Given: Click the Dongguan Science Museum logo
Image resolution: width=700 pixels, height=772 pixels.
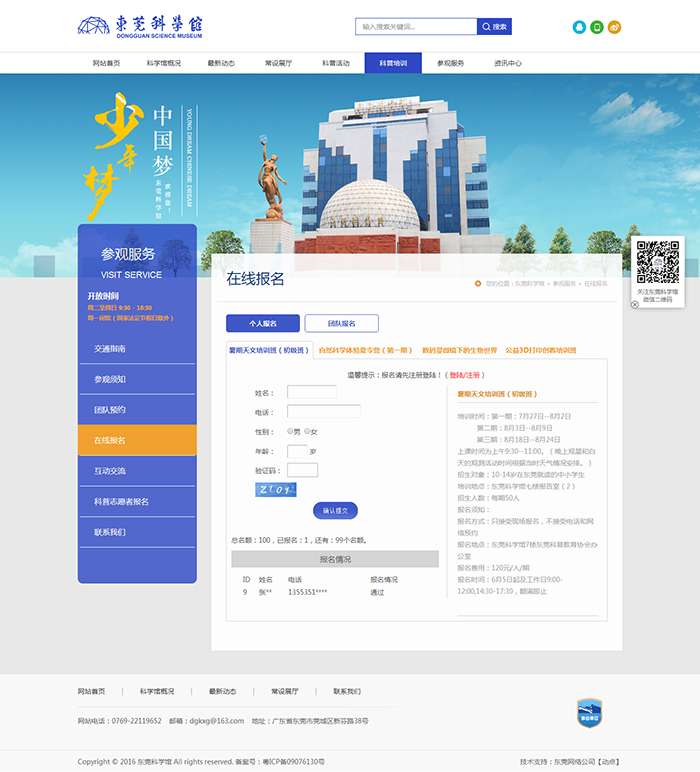Looking at the screenshot, I should tap(140, 27).
